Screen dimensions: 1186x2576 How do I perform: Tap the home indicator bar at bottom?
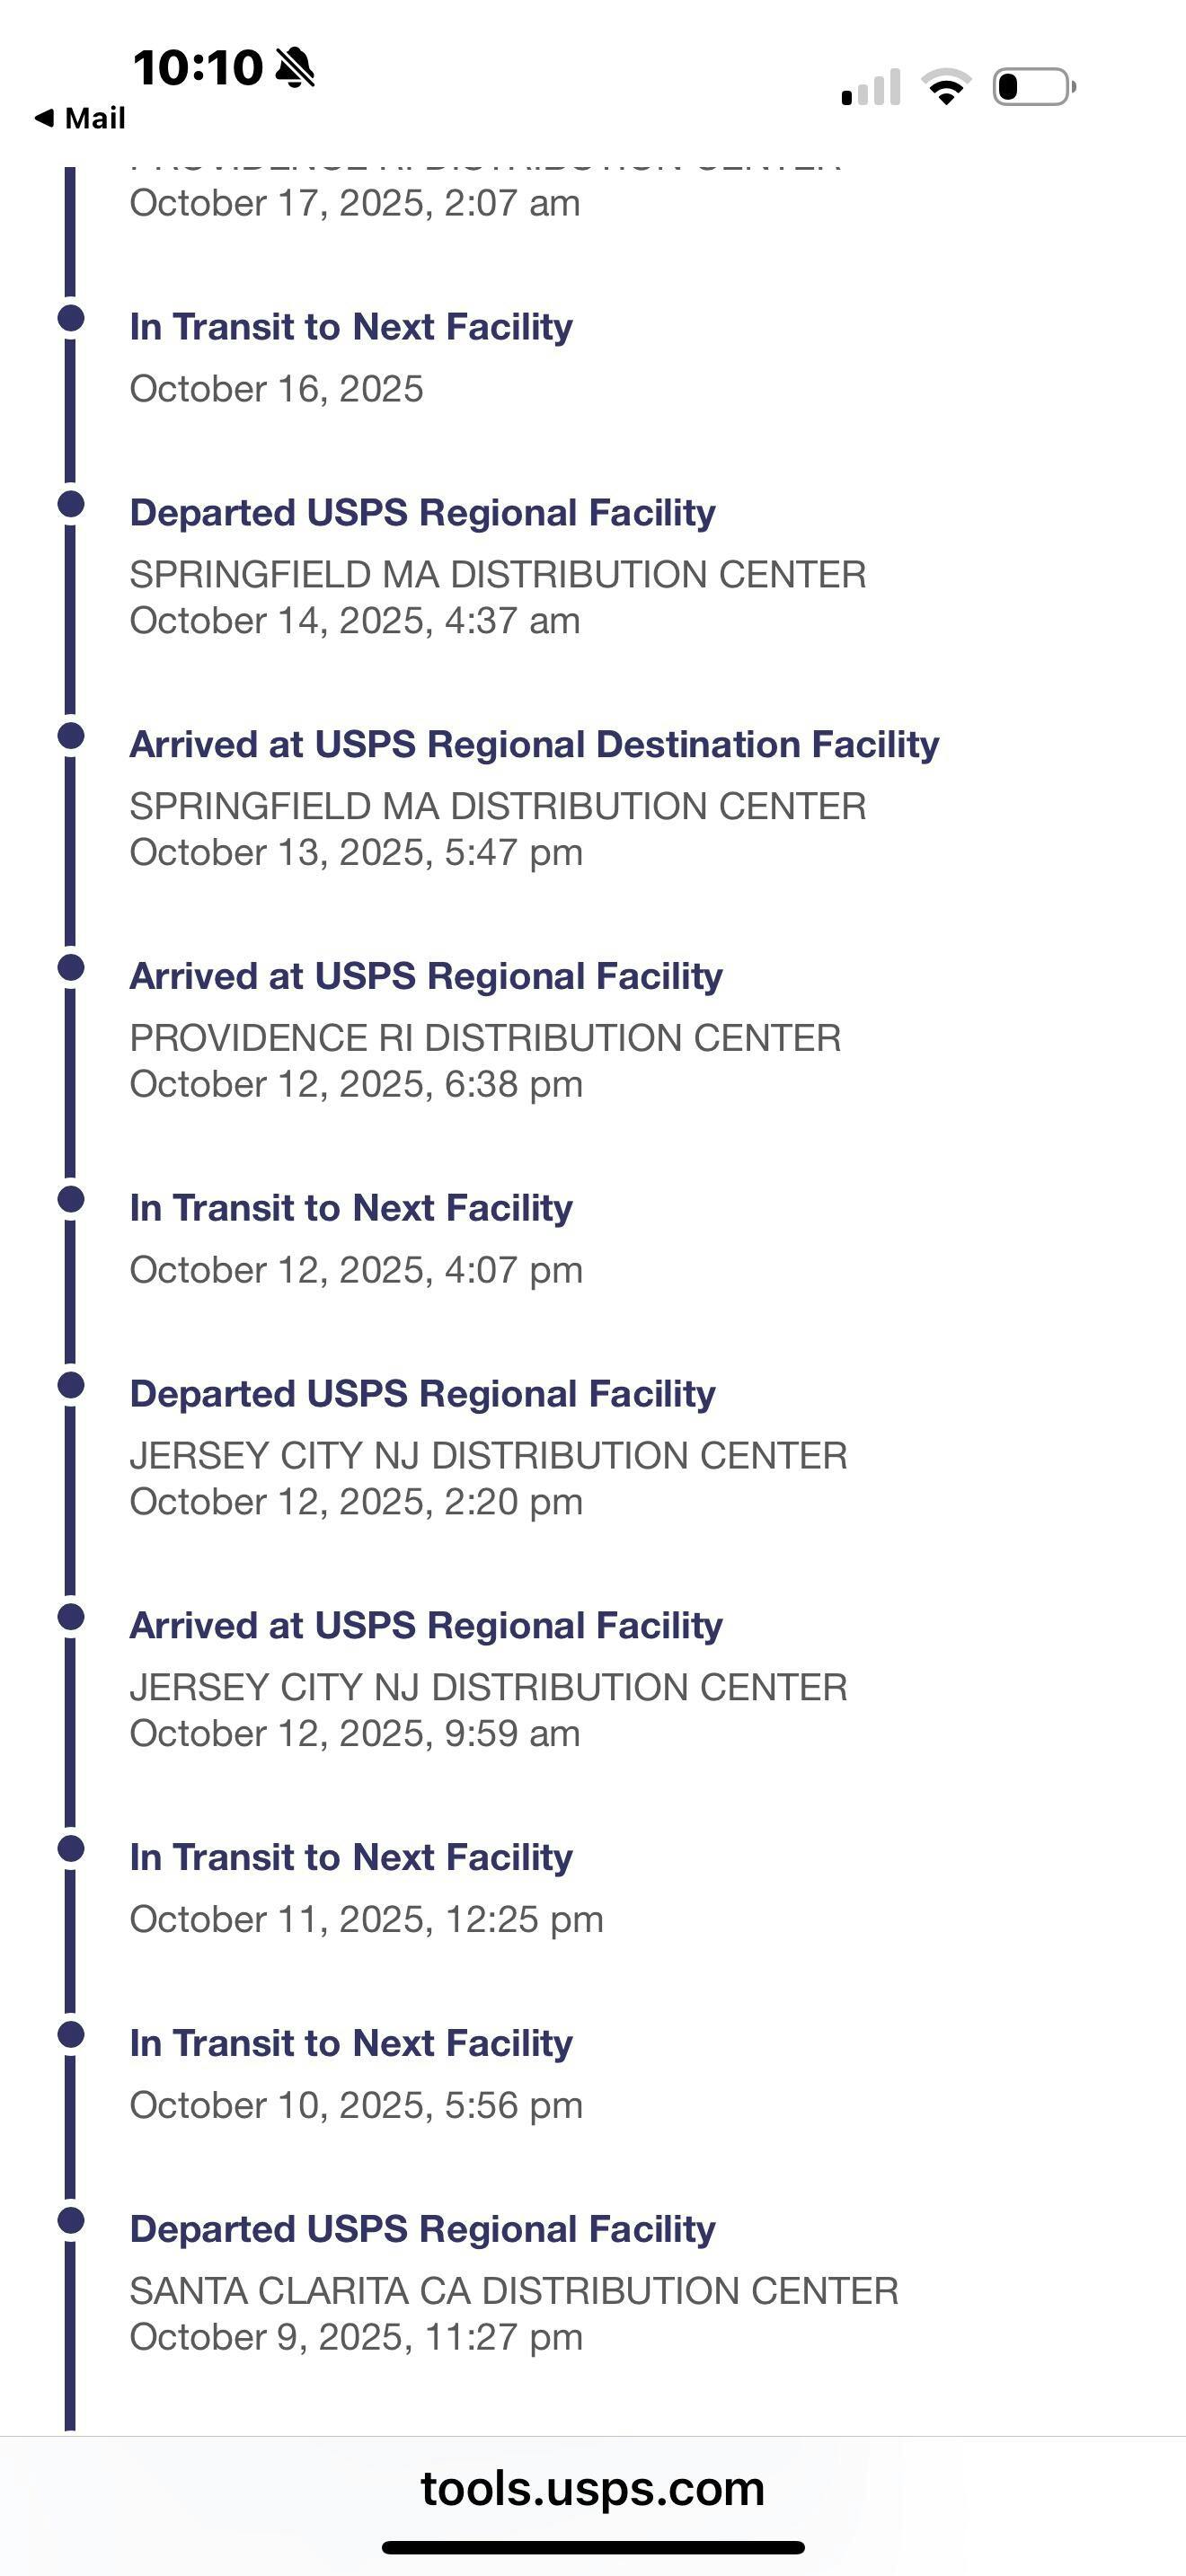(593, 2547)
